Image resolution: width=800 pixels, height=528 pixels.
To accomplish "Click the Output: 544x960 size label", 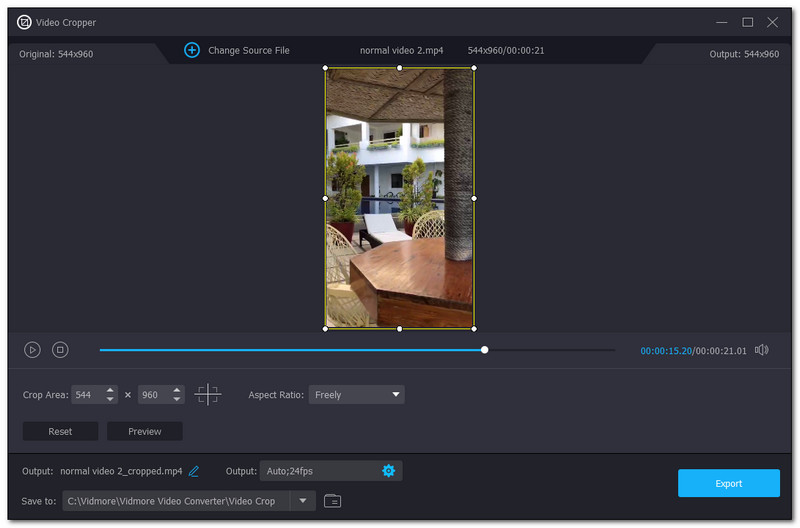I will 744,54.
